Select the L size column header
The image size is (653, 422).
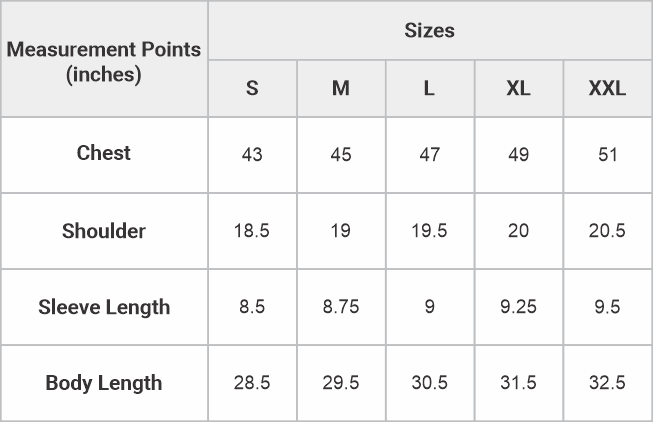pos(429,88)
